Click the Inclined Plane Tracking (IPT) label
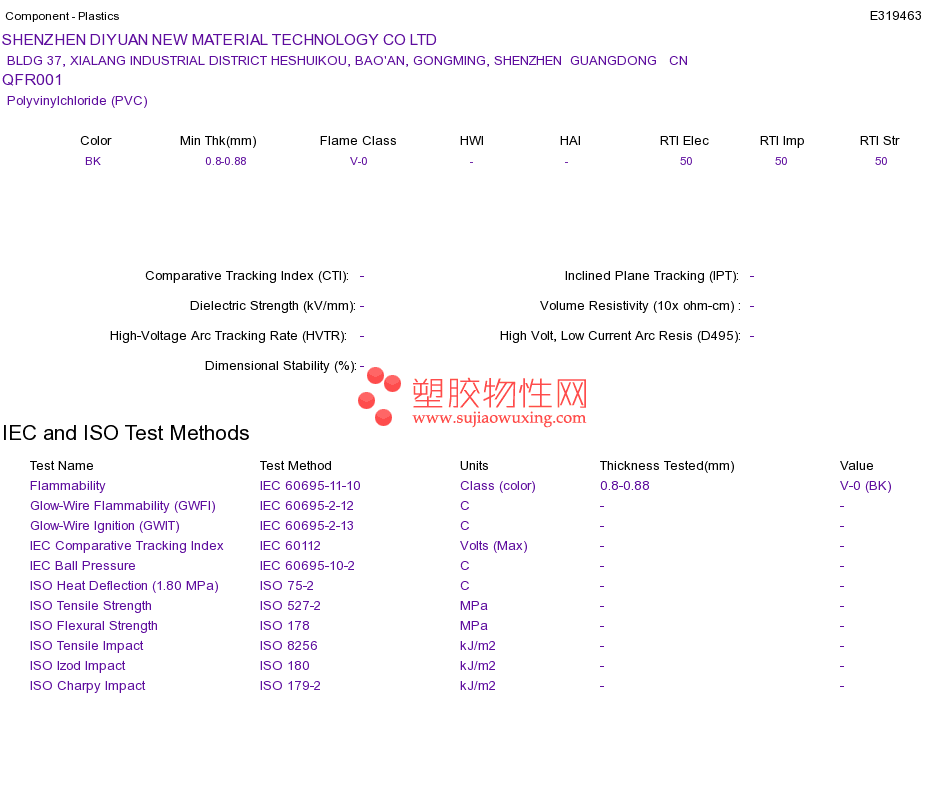 point(651,276)
